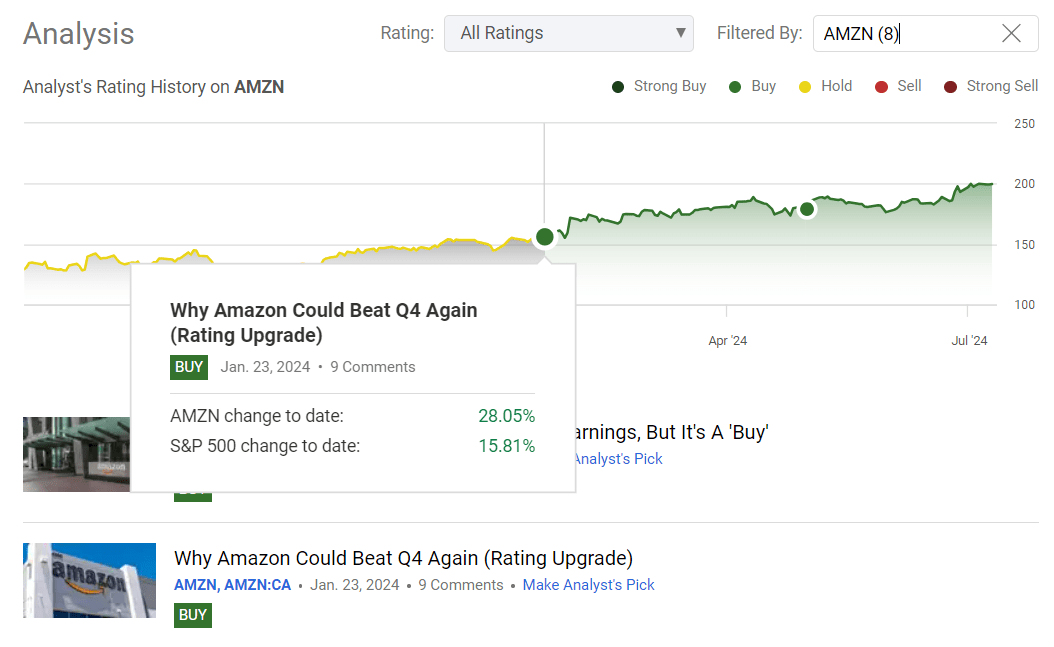Click the Amazon sign thumbnail image
Viewport: 1054px width, 647px height.
coord(89,581)
